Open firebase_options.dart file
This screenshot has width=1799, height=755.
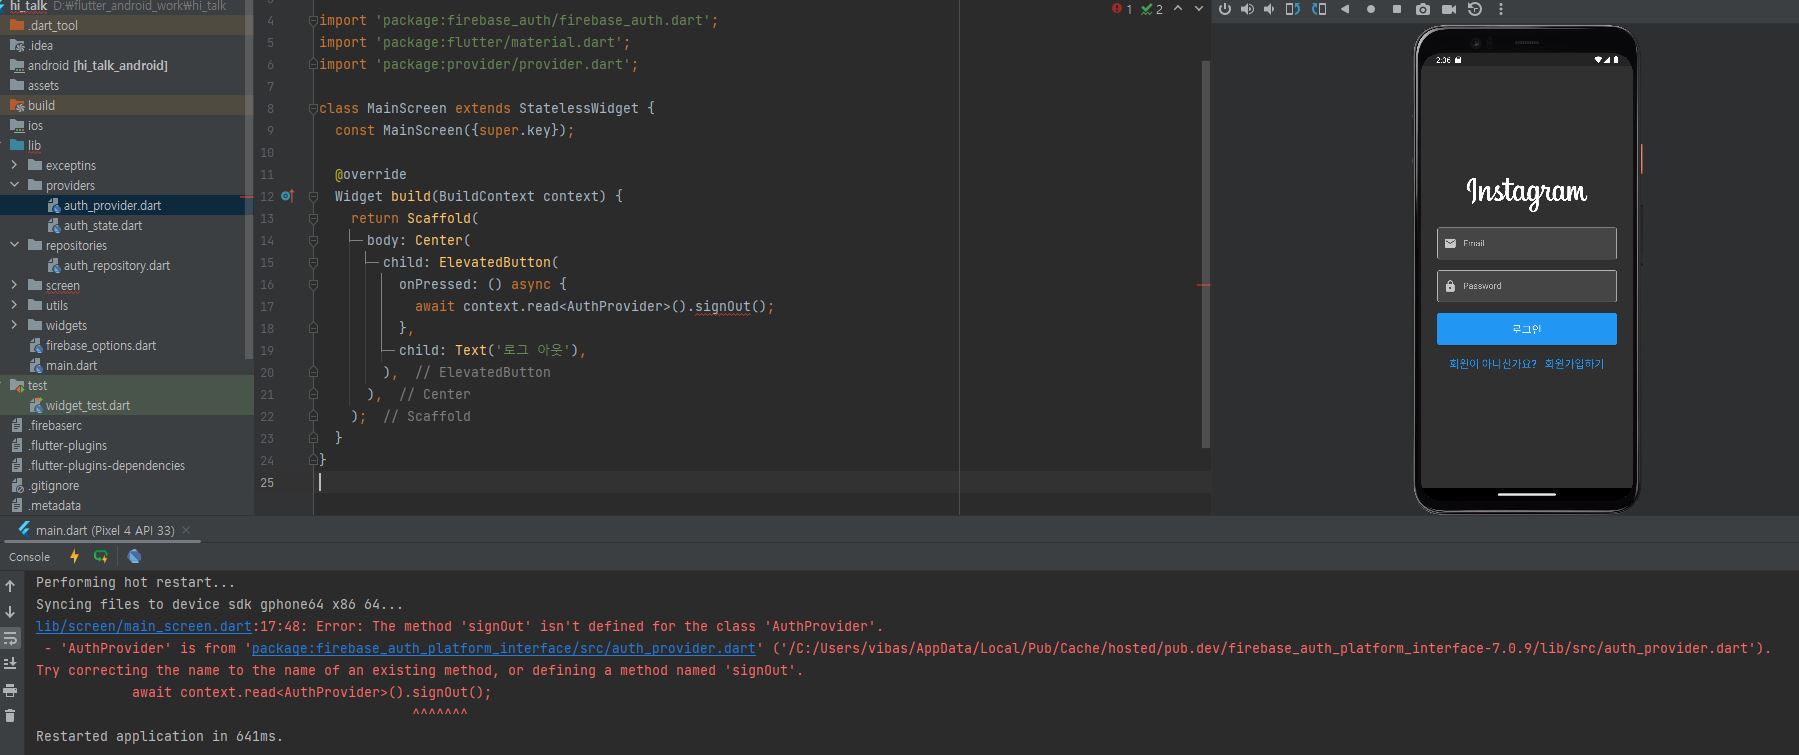101,345
